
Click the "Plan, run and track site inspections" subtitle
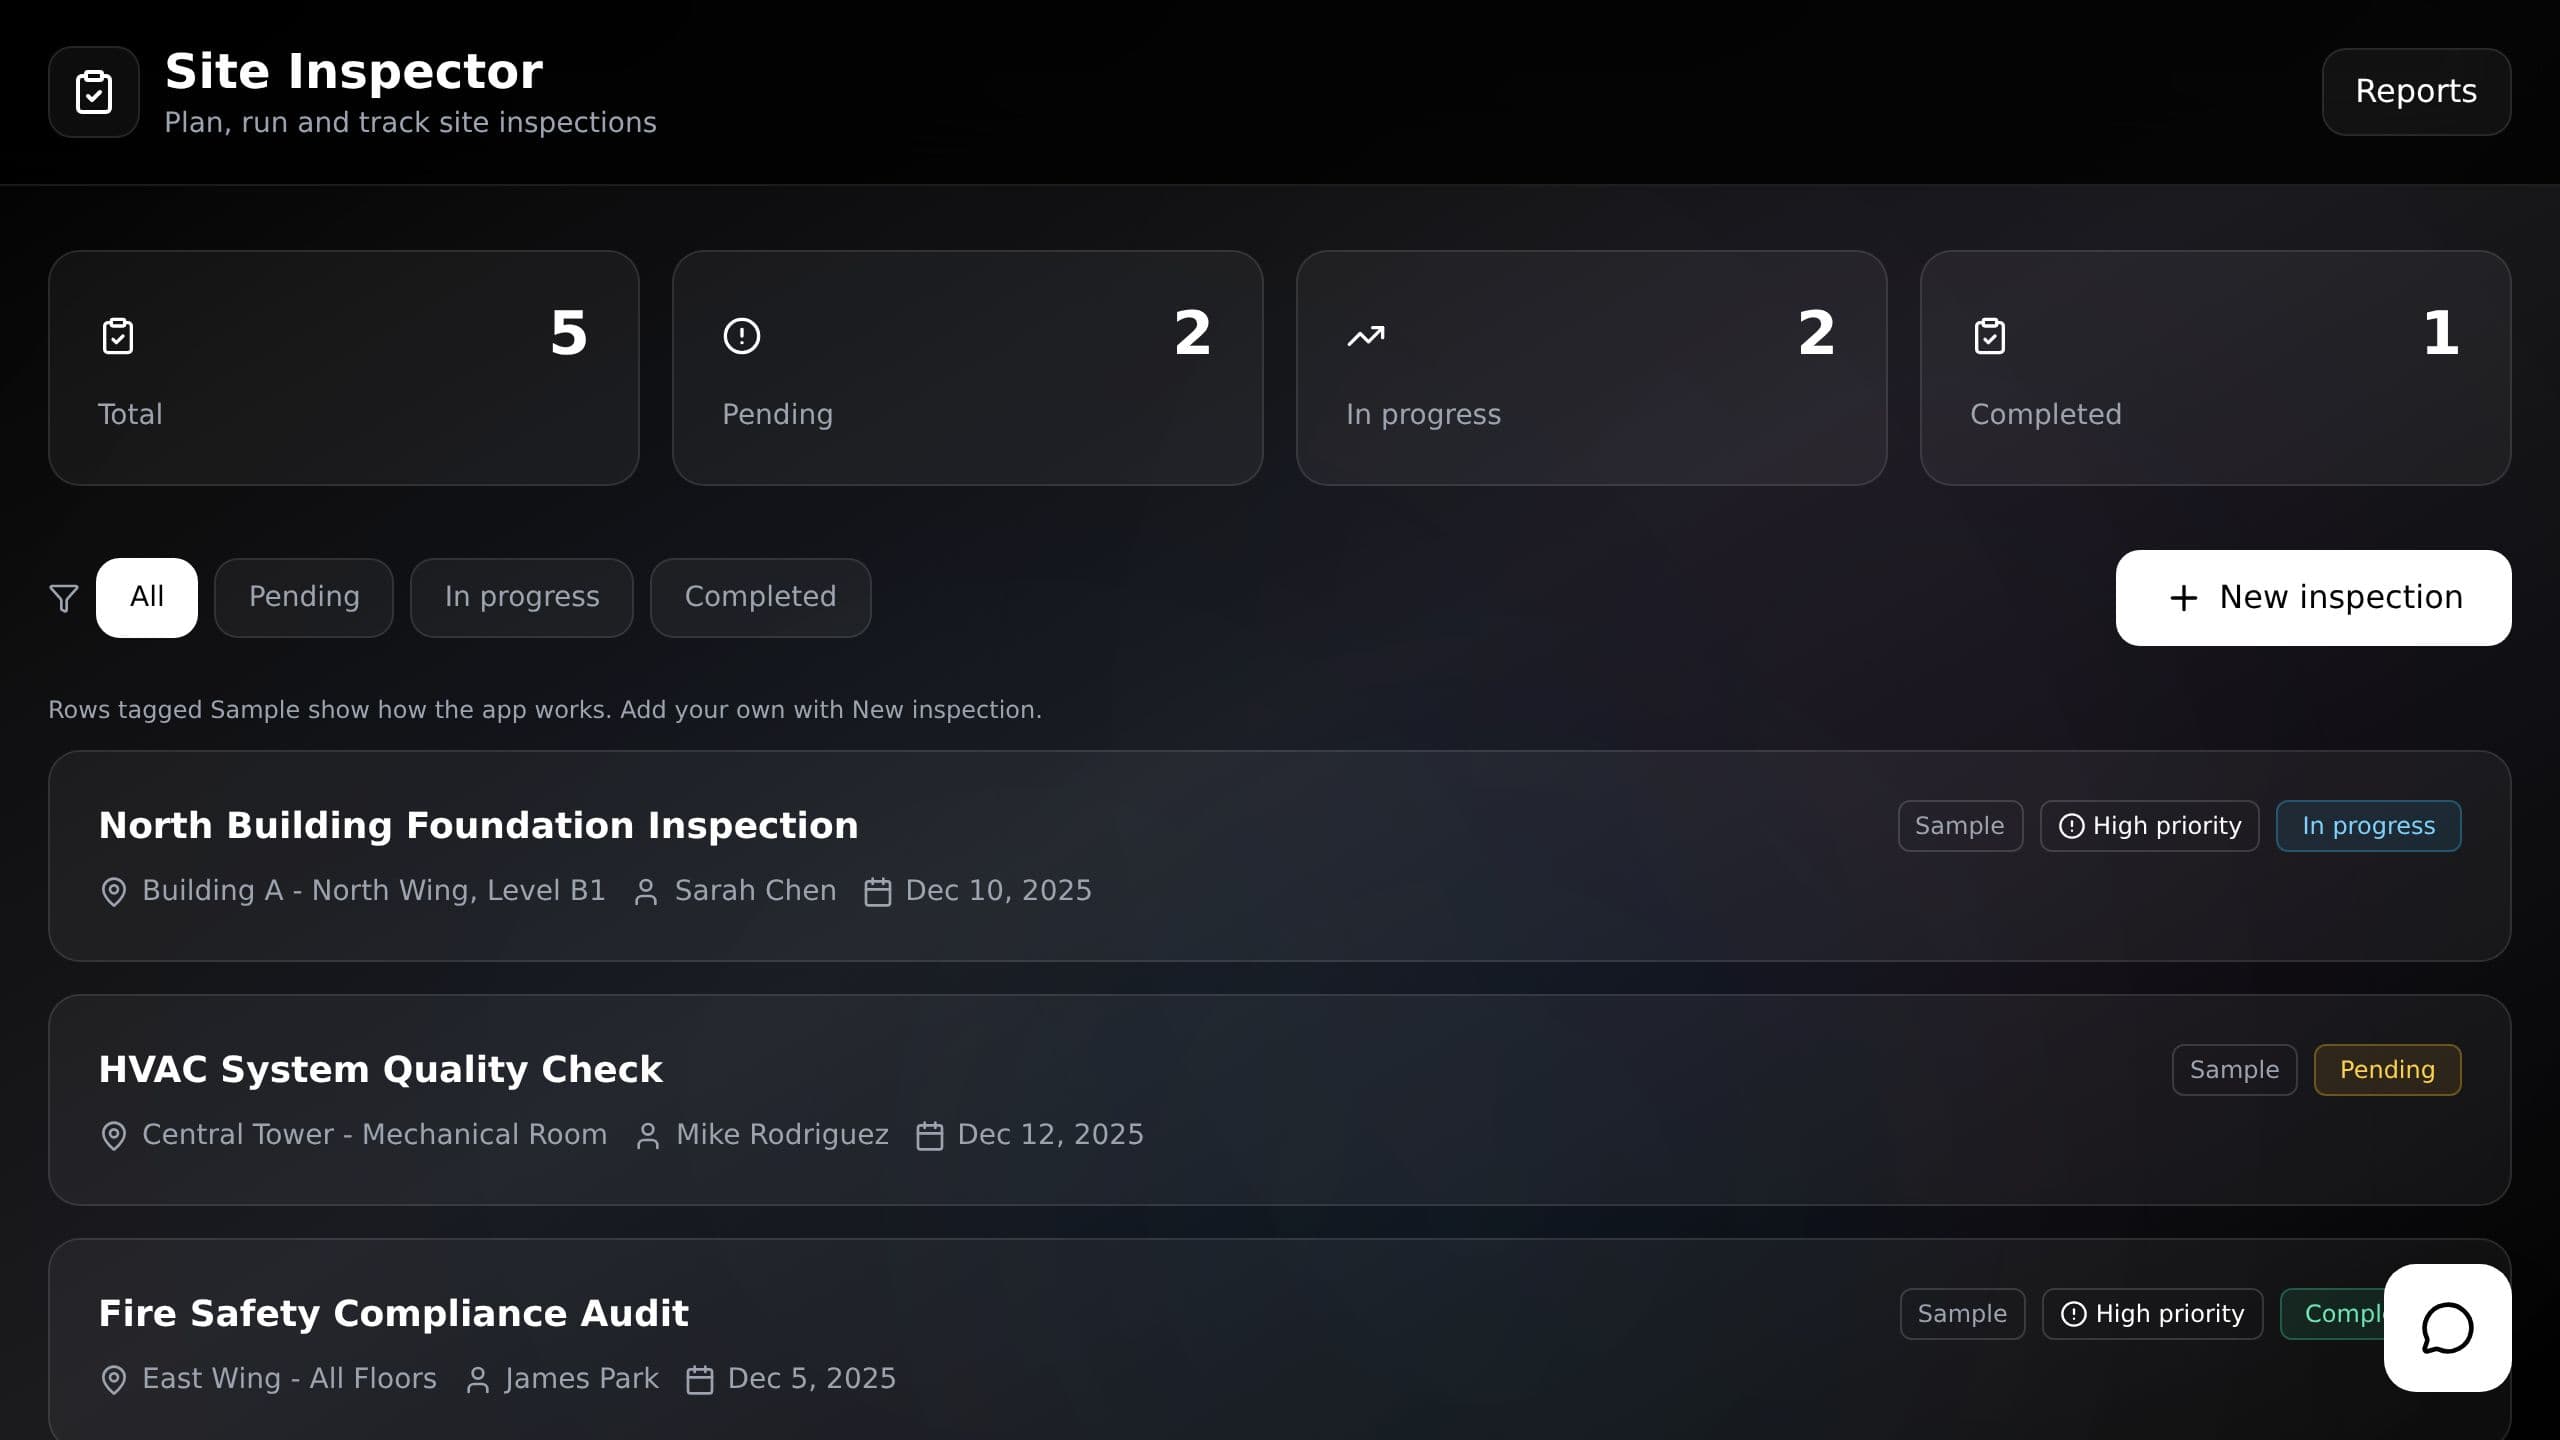[410, 122]
